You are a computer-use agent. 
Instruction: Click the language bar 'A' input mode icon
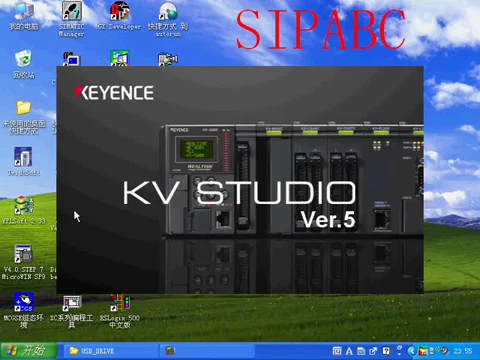[349, 351]
